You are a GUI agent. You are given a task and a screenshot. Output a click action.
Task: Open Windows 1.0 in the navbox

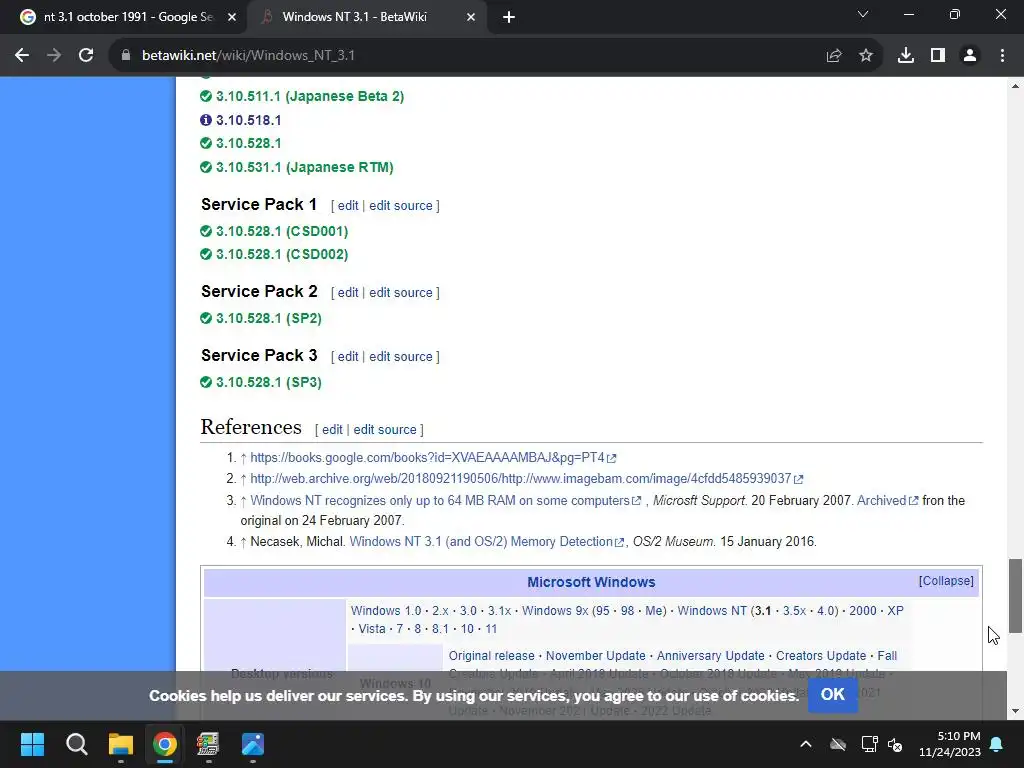coord(386,611)
